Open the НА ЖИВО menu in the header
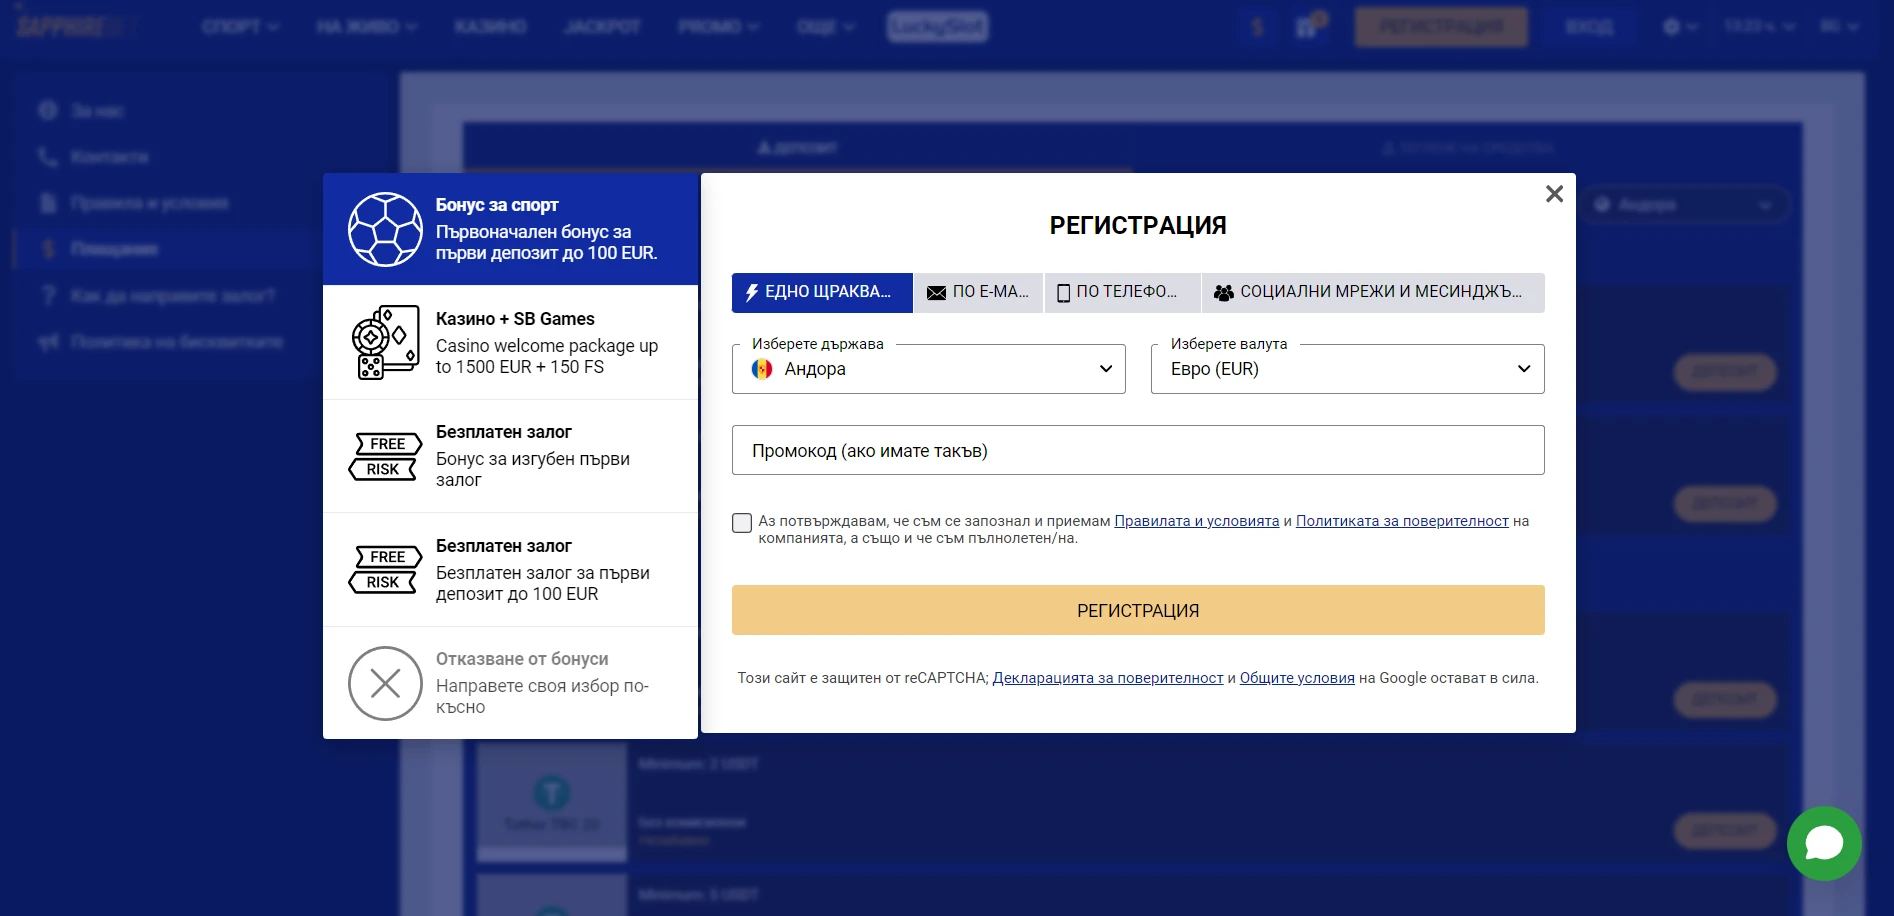Image resolution: width=1894 pixels, height=916 pixels. tap(366, 27)
